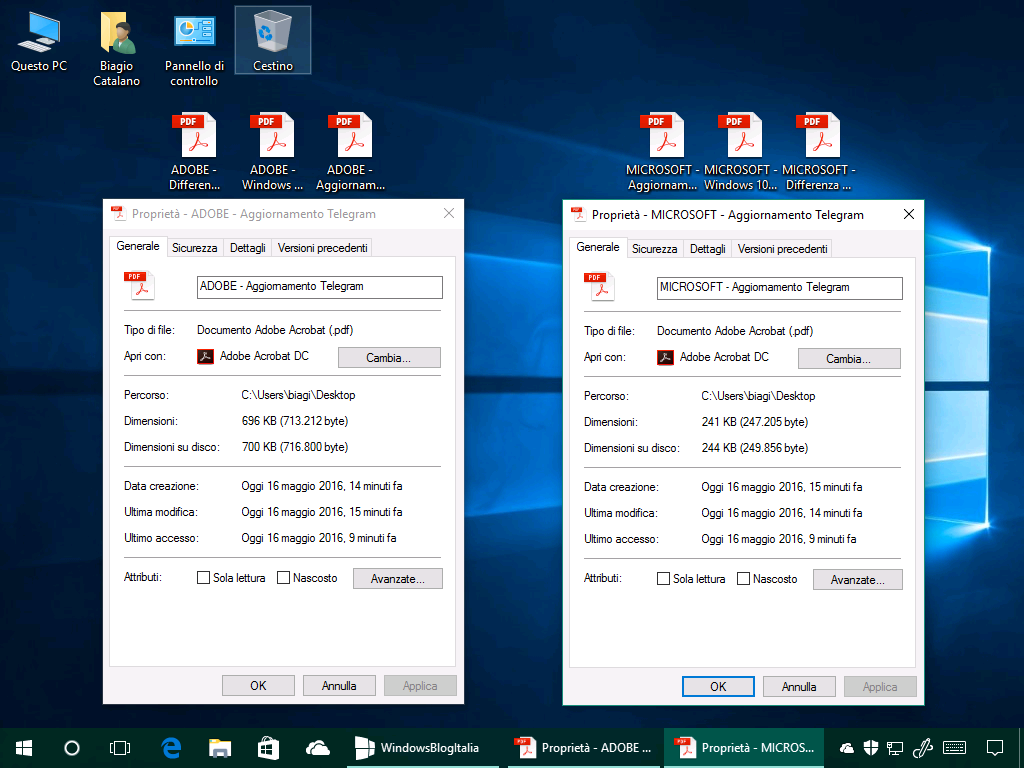Switch to Dettagli tab in ADOBE properties
The height and width of the screenshot is (768, 1024).
[248, 248]
